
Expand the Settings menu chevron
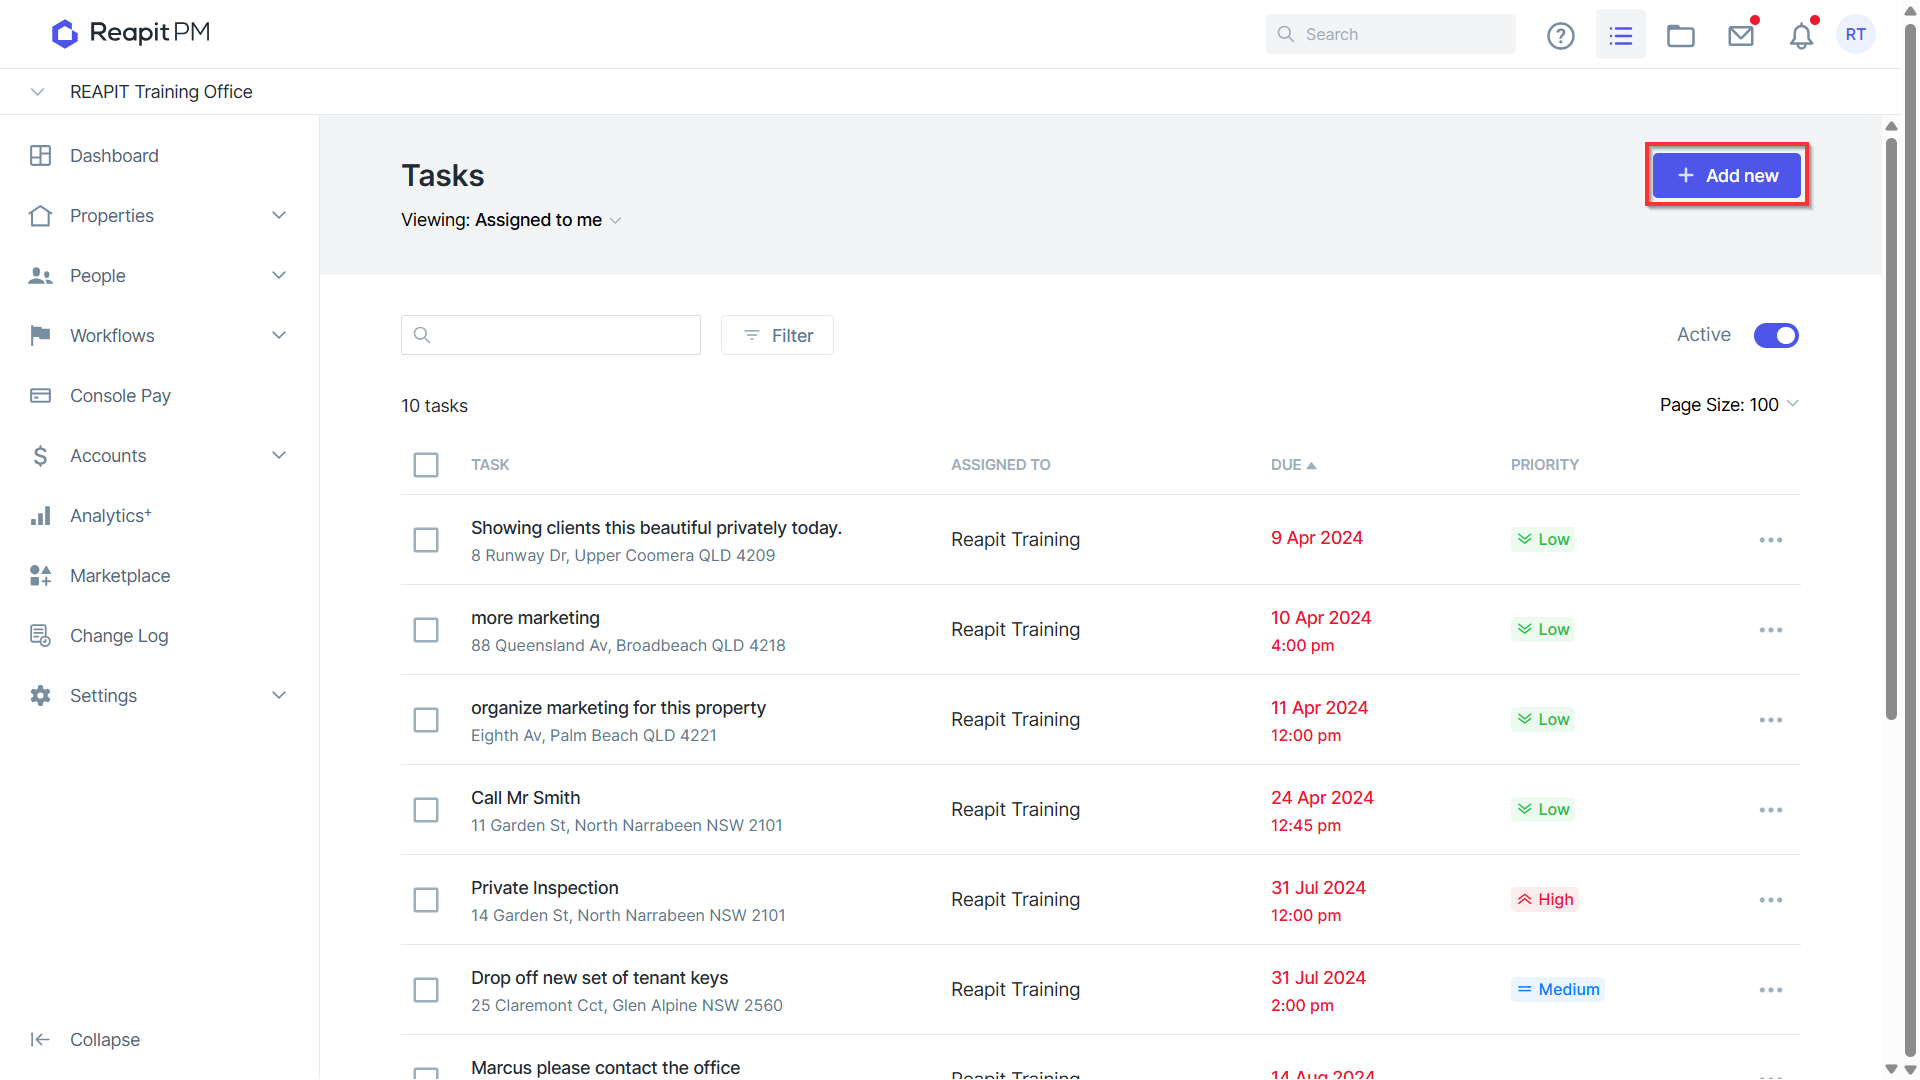(279, 696)
